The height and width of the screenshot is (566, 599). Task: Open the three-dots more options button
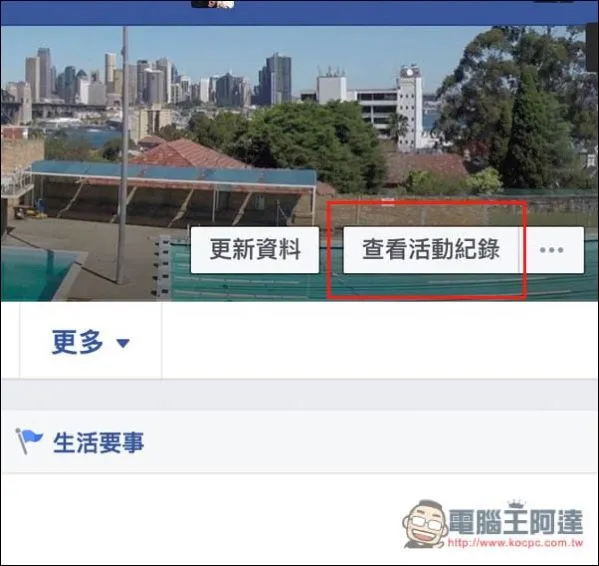click(551, 250)
